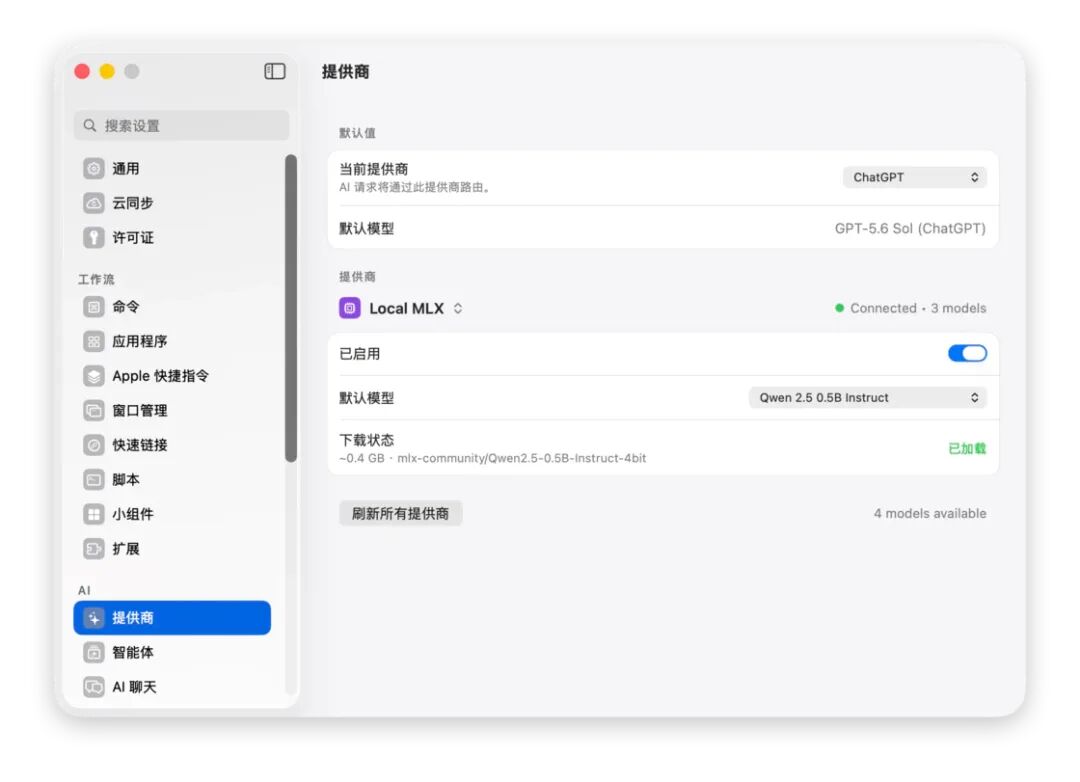Click the 应用程序 grid icon
The height and width of the screenshot is (782, 1080).
(x=94, y=341)
